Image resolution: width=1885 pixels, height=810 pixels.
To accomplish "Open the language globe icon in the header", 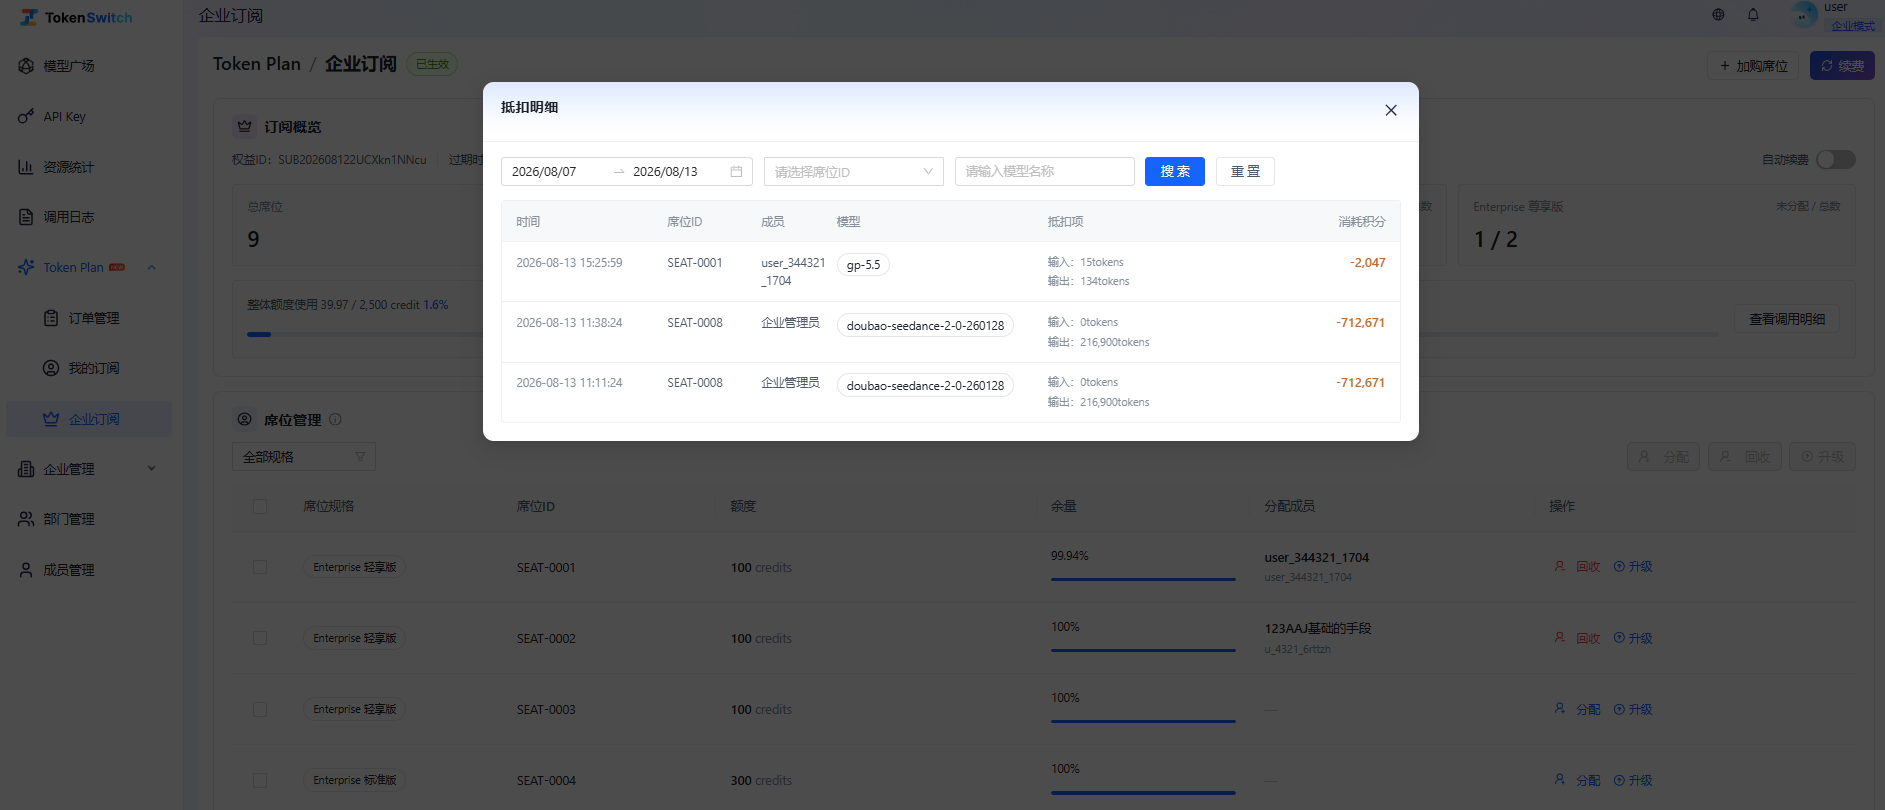I will click(x=1718, y=15).
